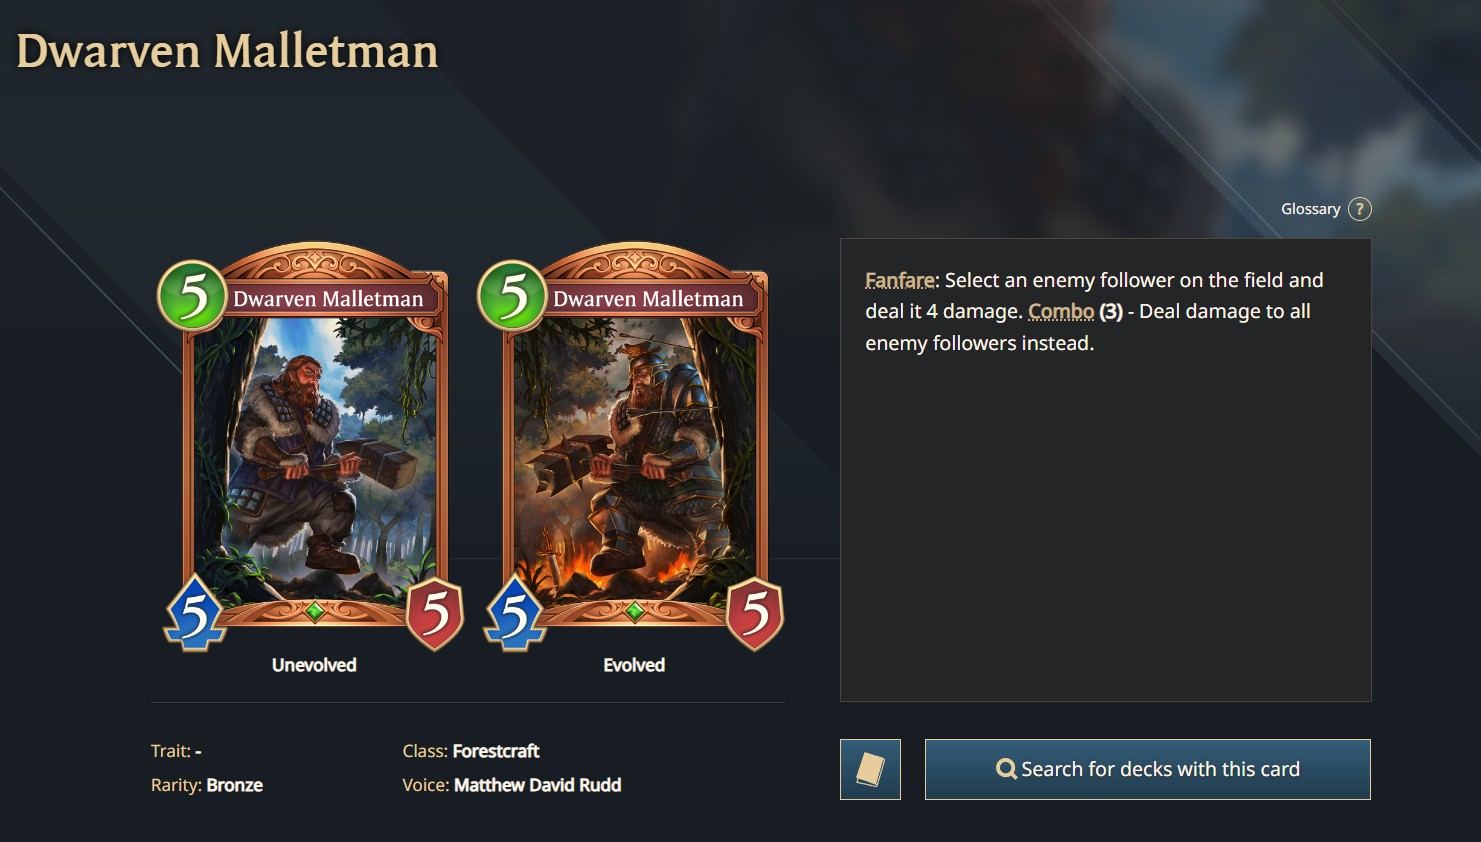The width and height of the screenshot is (1481, 842).
Task: Select the Evolved card artwork
Action: tap(635, 455)
